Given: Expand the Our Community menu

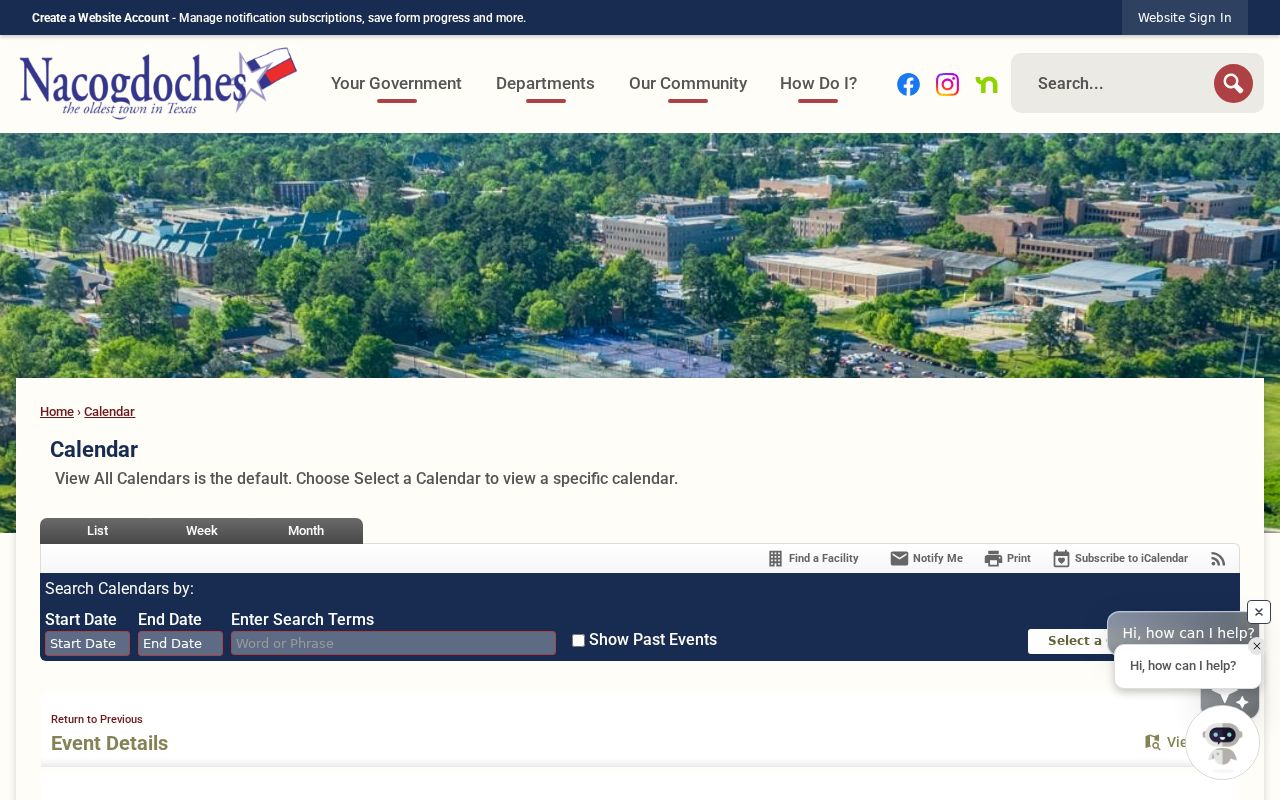Looking at the screenshot, I should [688, 84].
